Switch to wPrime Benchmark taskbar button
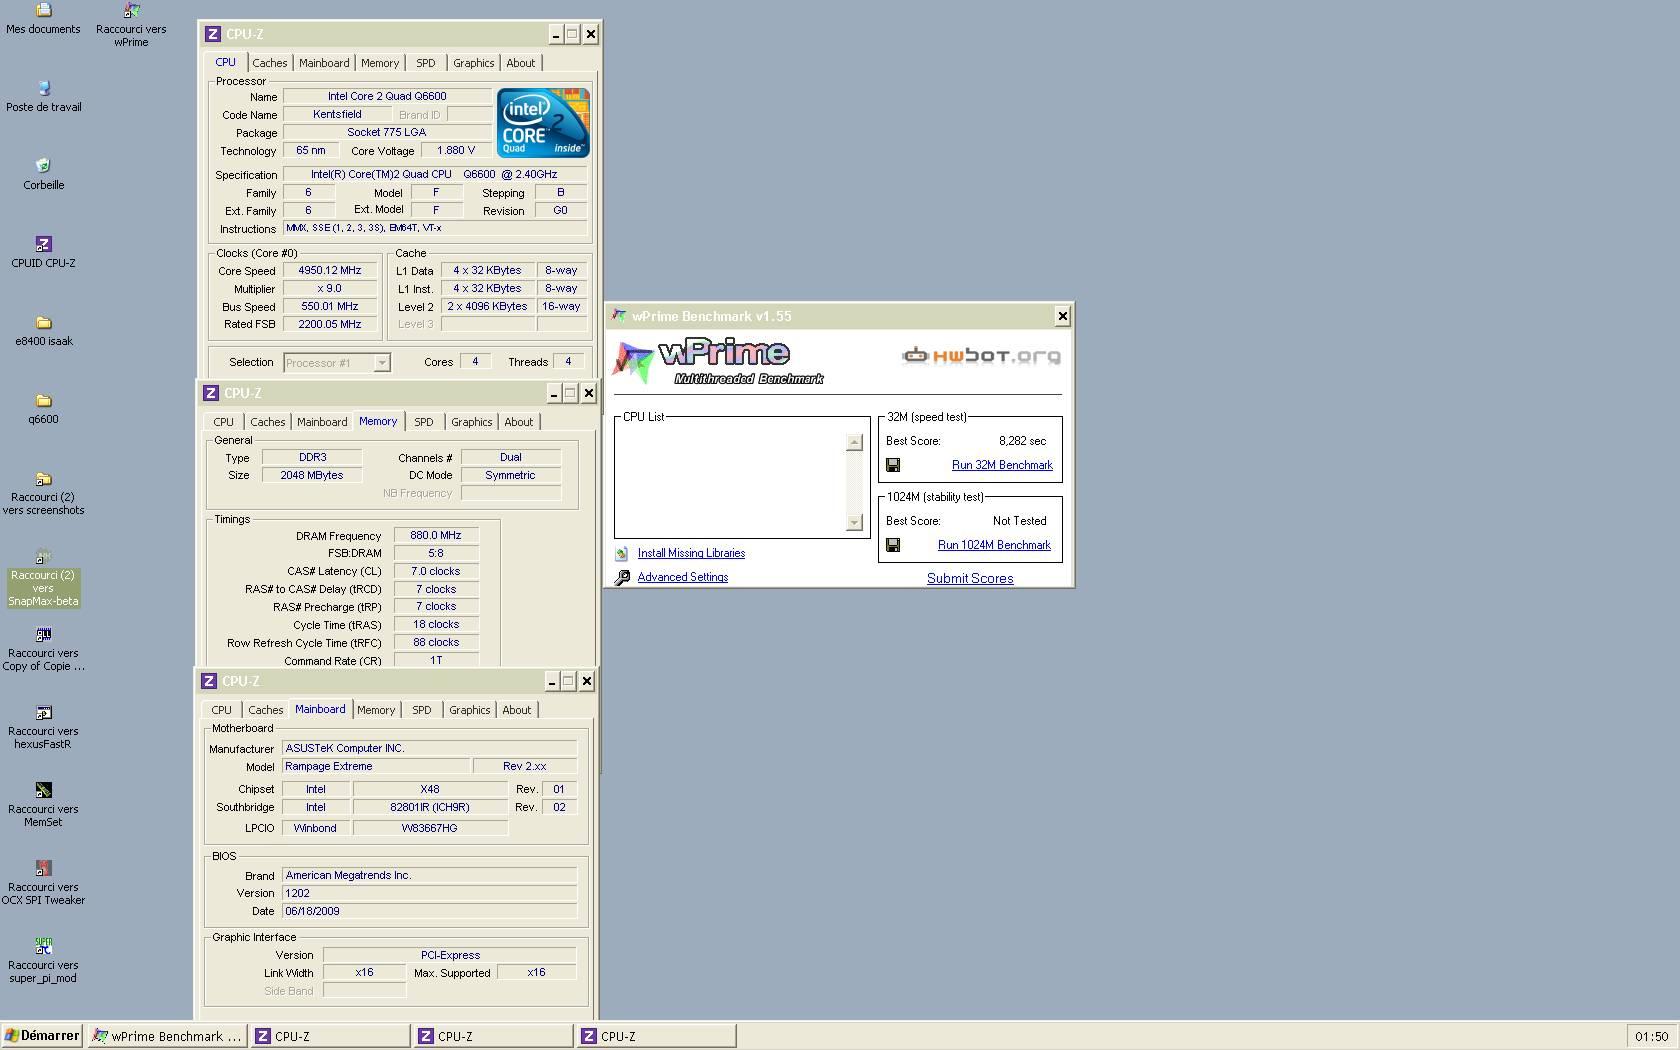 point(167,1036)
